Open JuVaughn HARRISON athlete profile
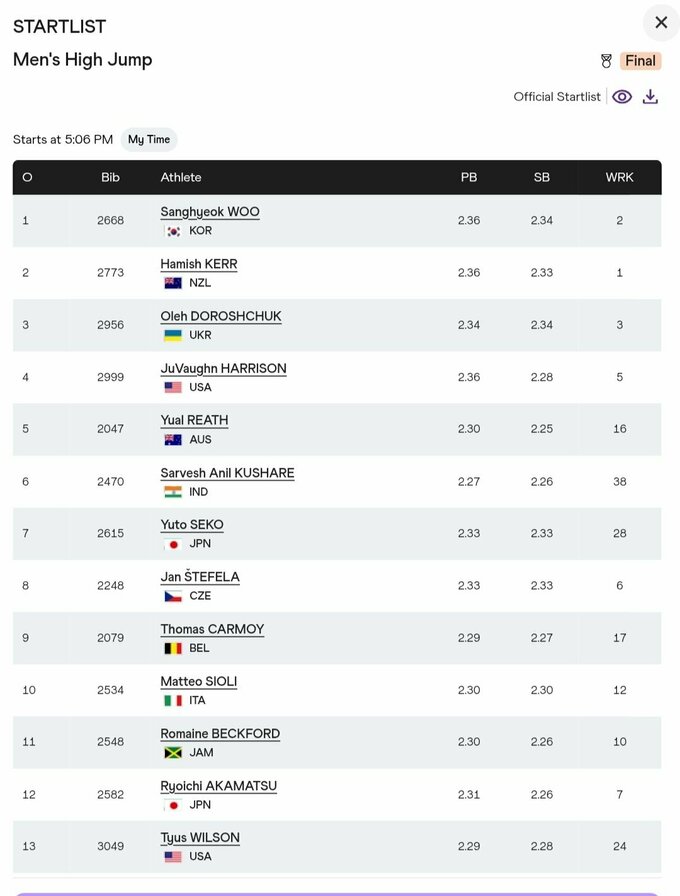This screenshot has height=896, width=680. 223,369
